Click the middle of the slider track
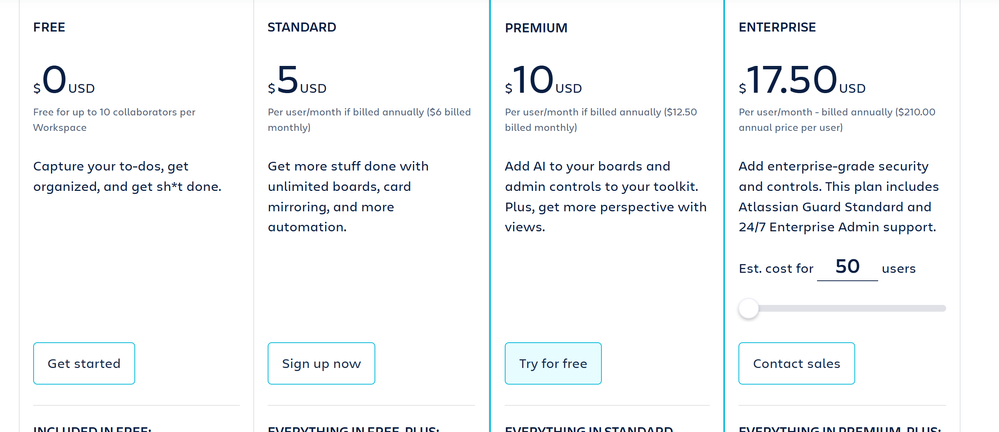This screenshot has width=999, height=432. 842,308
